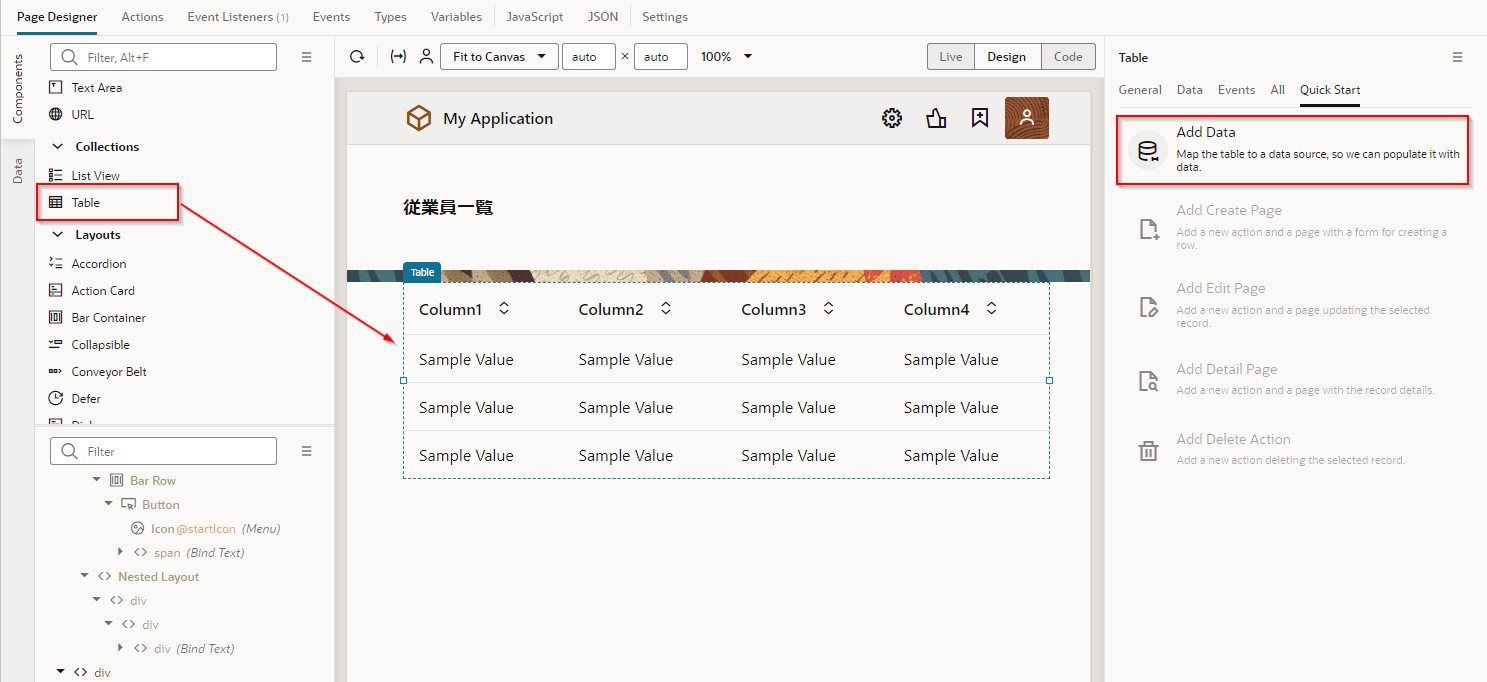Click the settings gear icon in app header
The height and width of the screenshot is (682, 1487).
tap(891, 118)
